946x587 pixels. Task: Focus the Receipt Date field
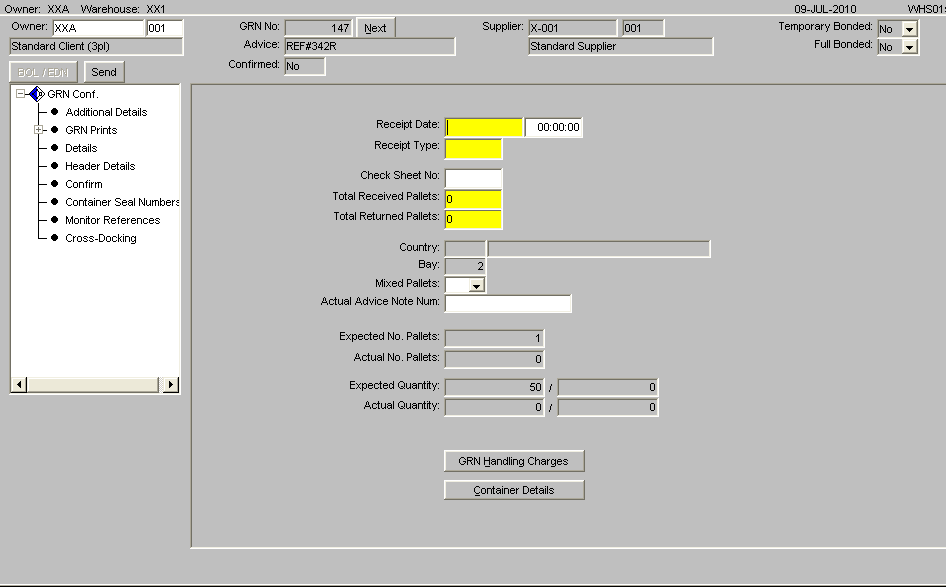pyautogui.click(x=484, y=127)
